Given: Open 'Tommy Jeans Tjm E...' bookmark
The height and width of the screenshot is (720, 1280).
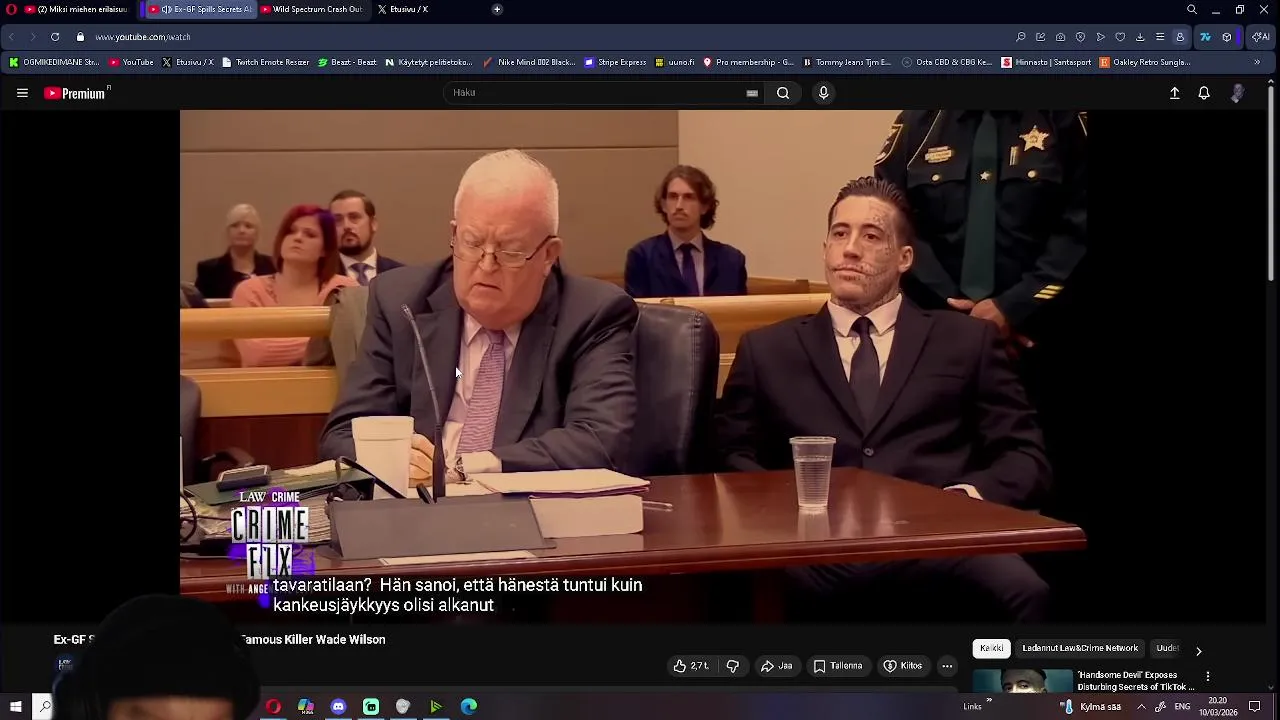Looking at the screenshot, I should 846,62.
